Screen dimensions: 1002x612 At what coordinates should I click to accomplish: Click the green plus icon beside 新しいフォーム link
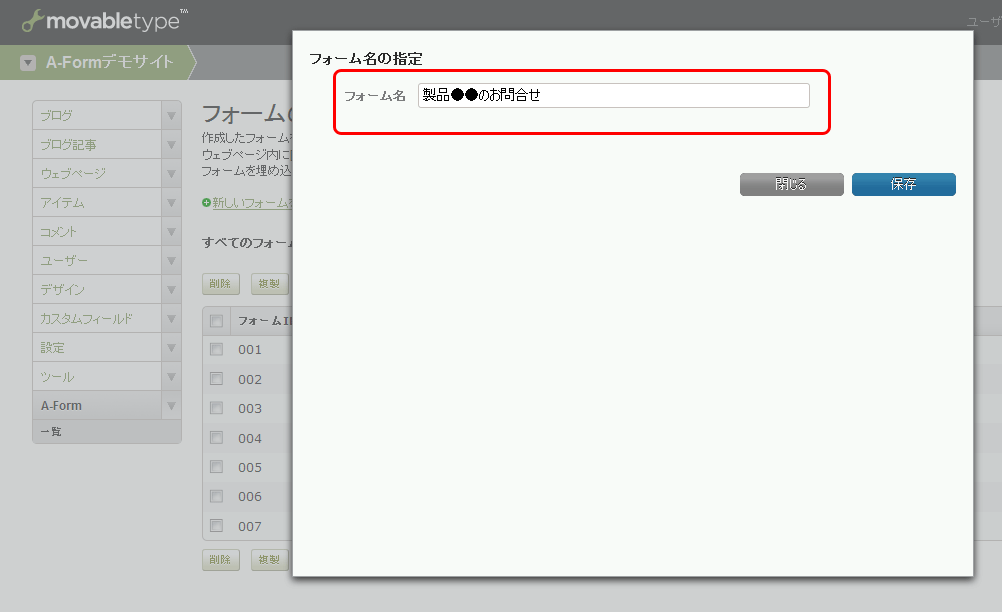click(205, 204)
